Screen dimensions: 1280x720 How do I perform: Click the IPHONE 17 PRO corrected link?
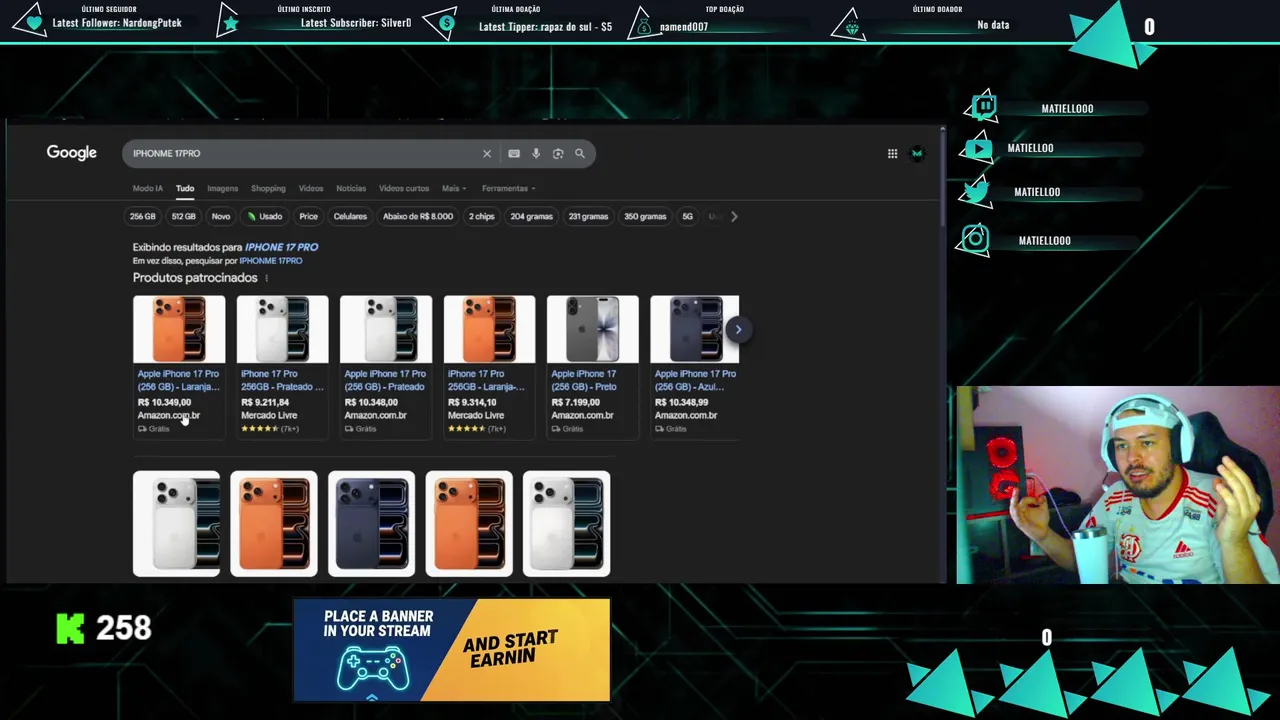tap(281, 247)
